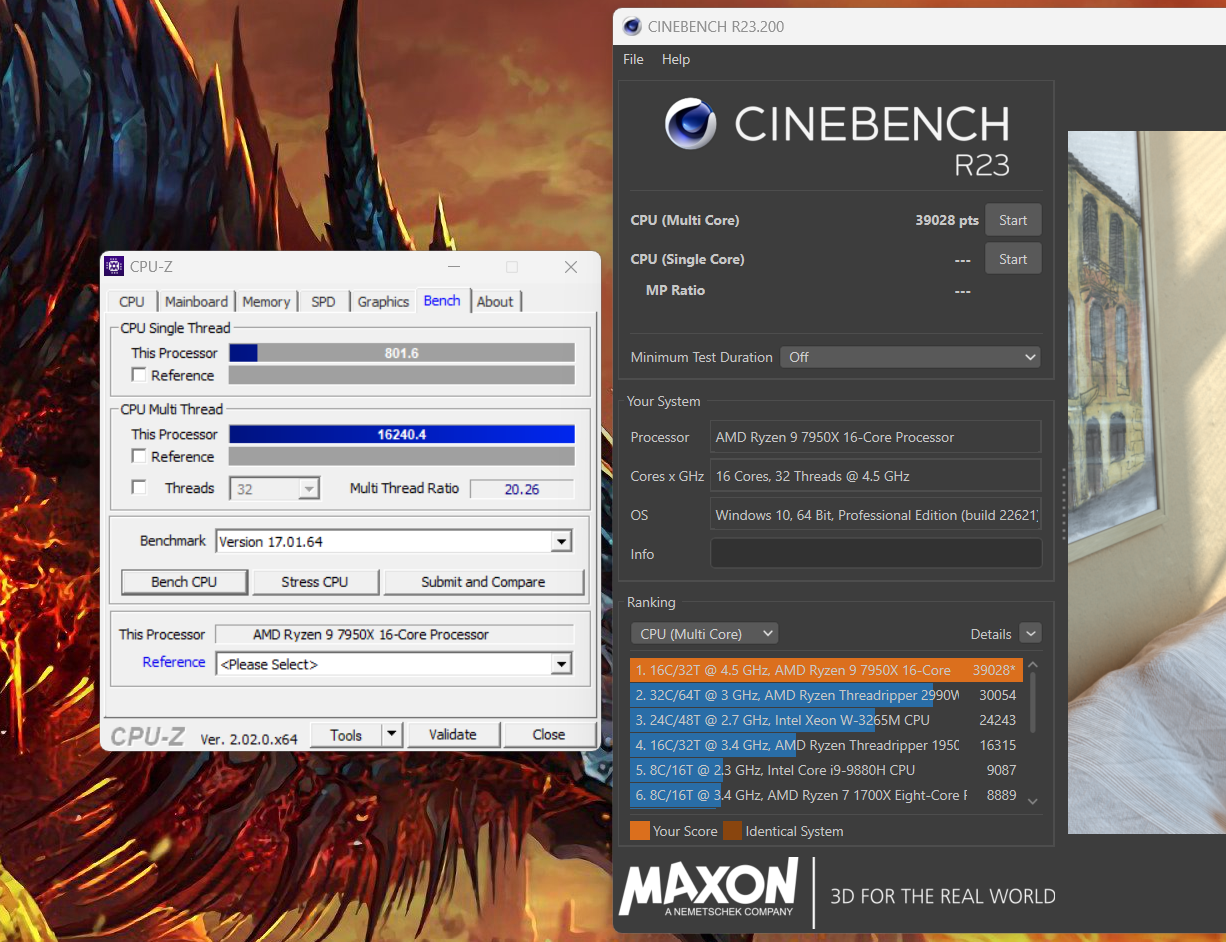This screenshot has width=1226, height=942.
Task: Open the Minimum Test Duration dropdown
Action: 910,357
